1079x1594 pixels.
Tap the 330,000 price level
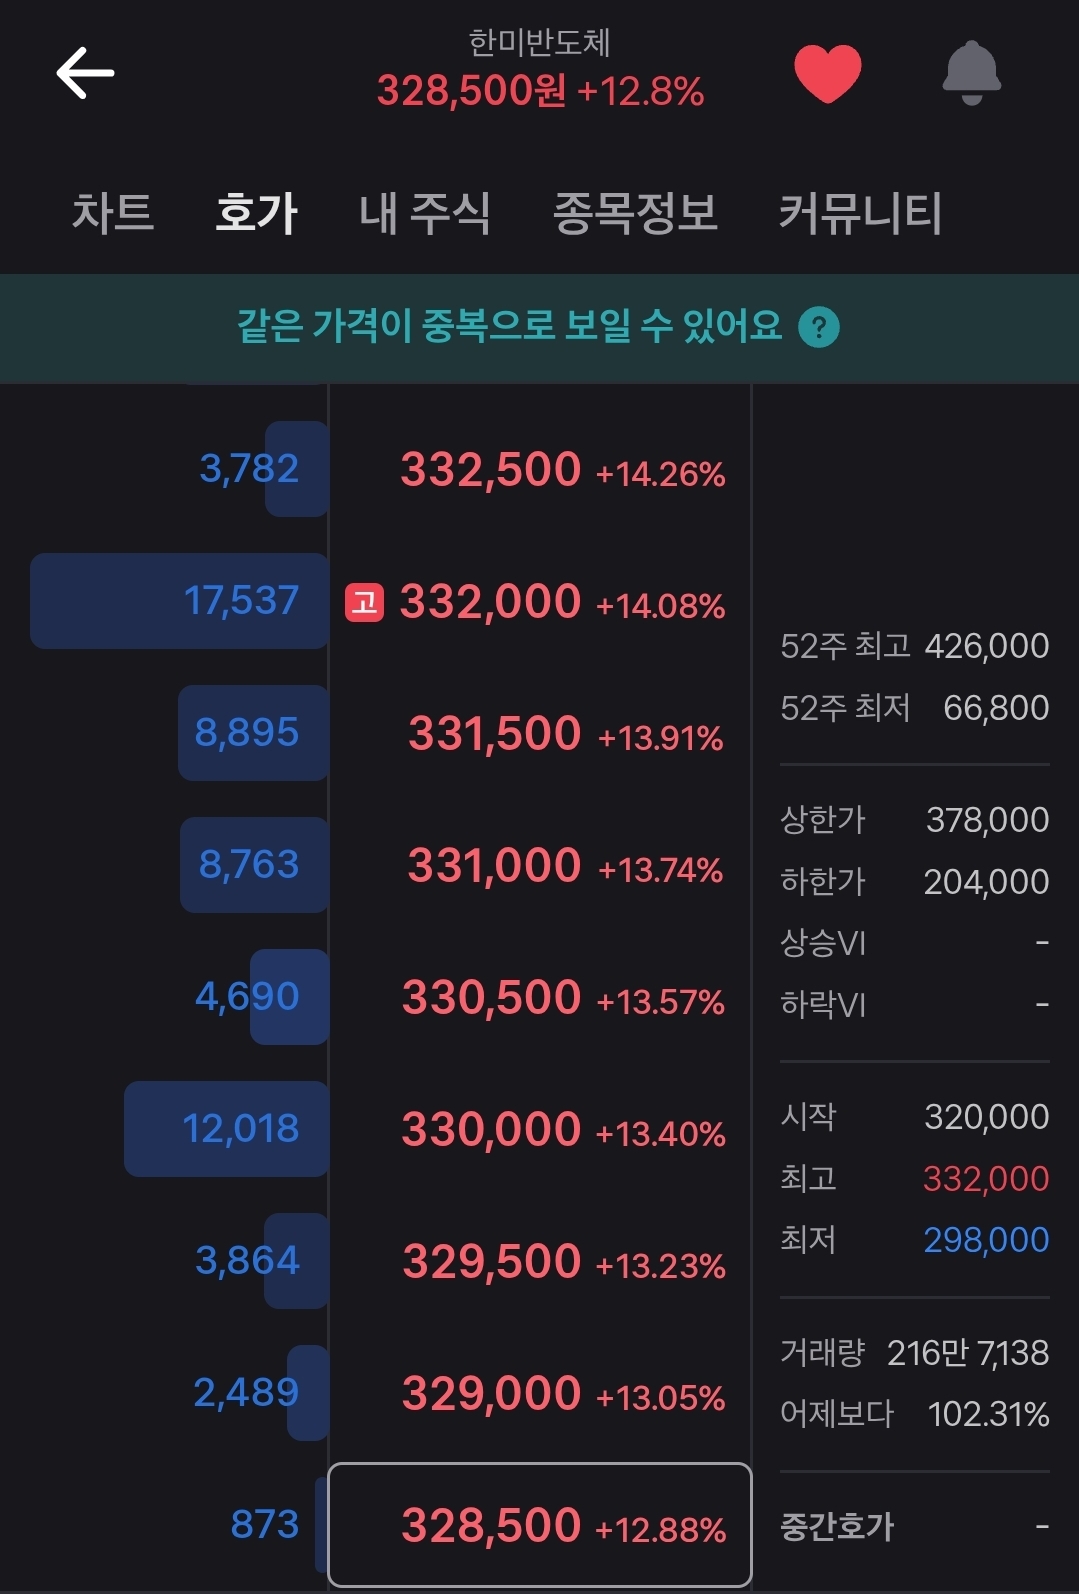tap(540, 1129)
